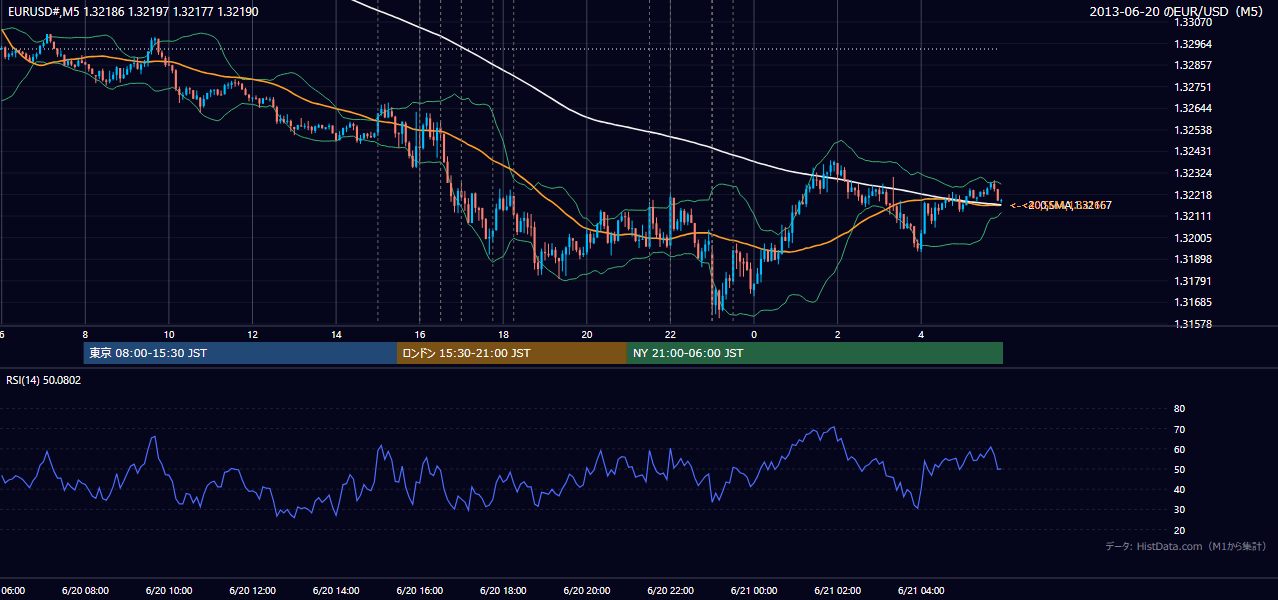This screenshot has width=1278, height=600.
Task: Click the bottom date label 6/20 10:00
Action: coord(169,591)
